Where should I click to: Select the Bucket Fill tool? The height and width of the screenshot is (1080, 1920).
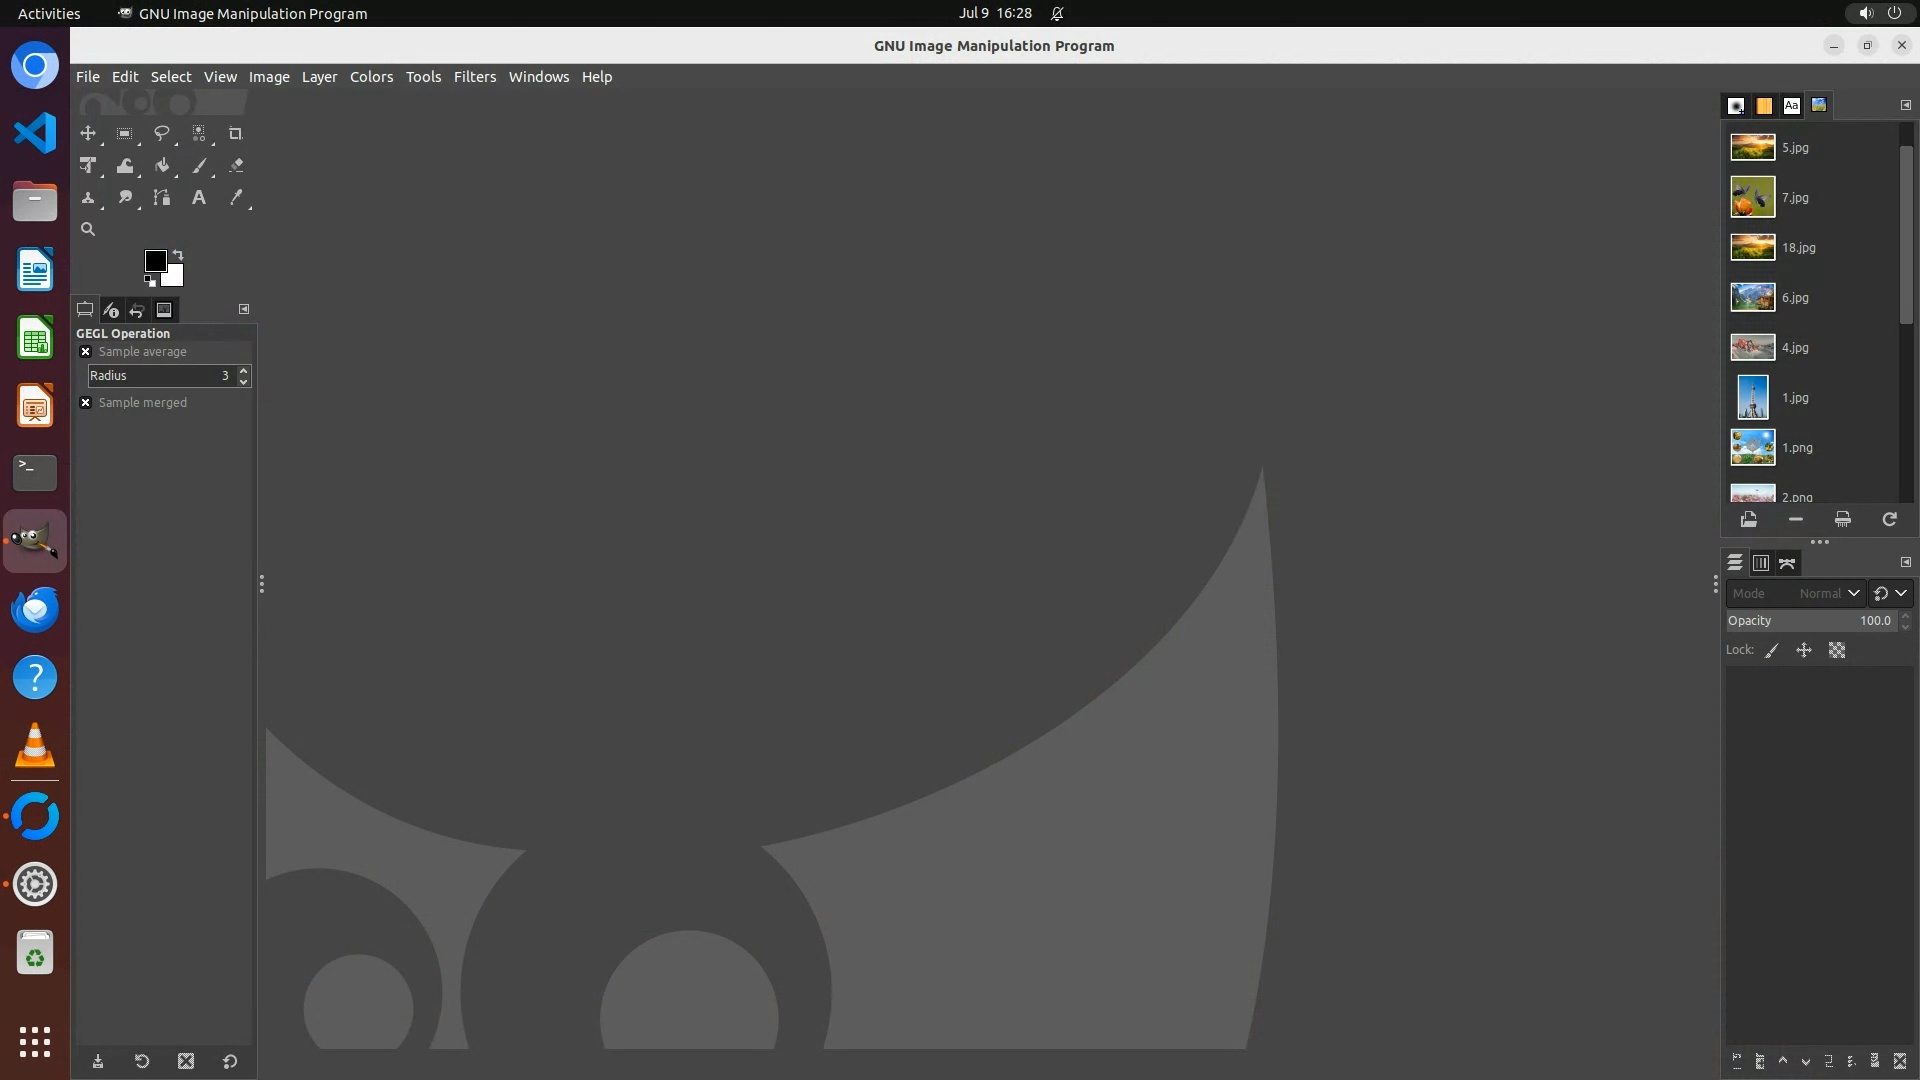tap(162, 166)
